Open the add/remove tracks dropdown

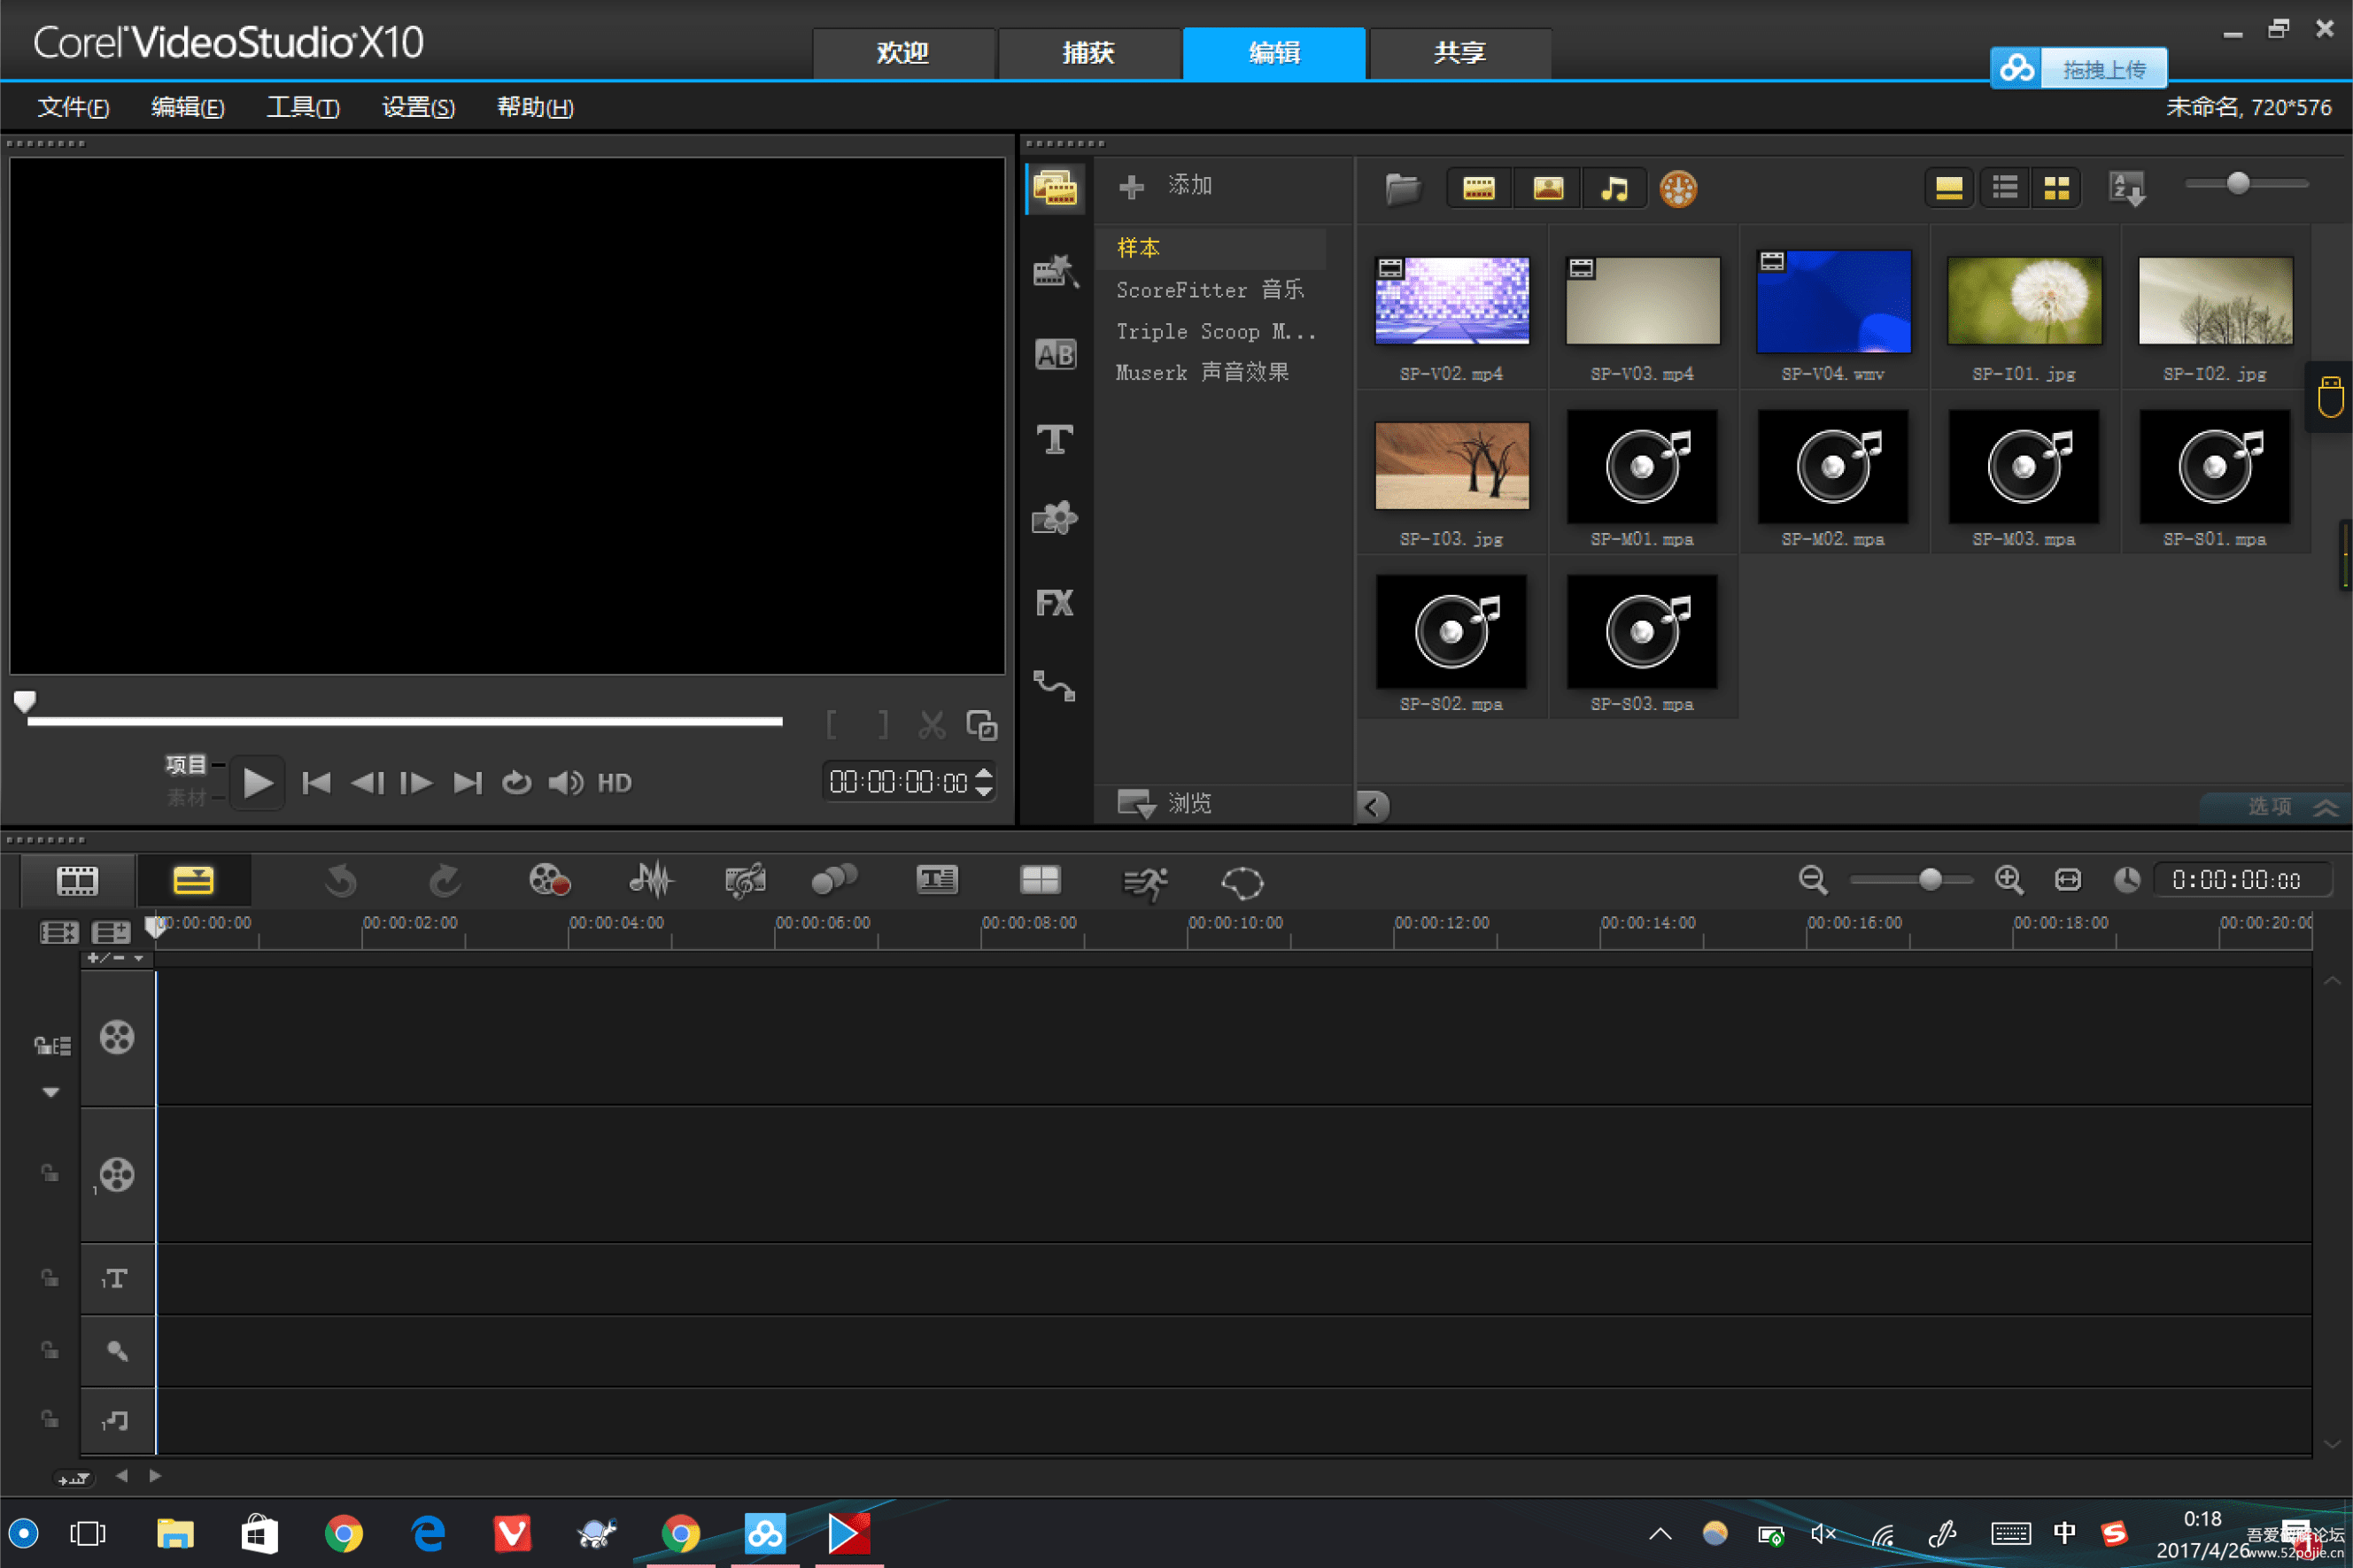tap(116, 958)
